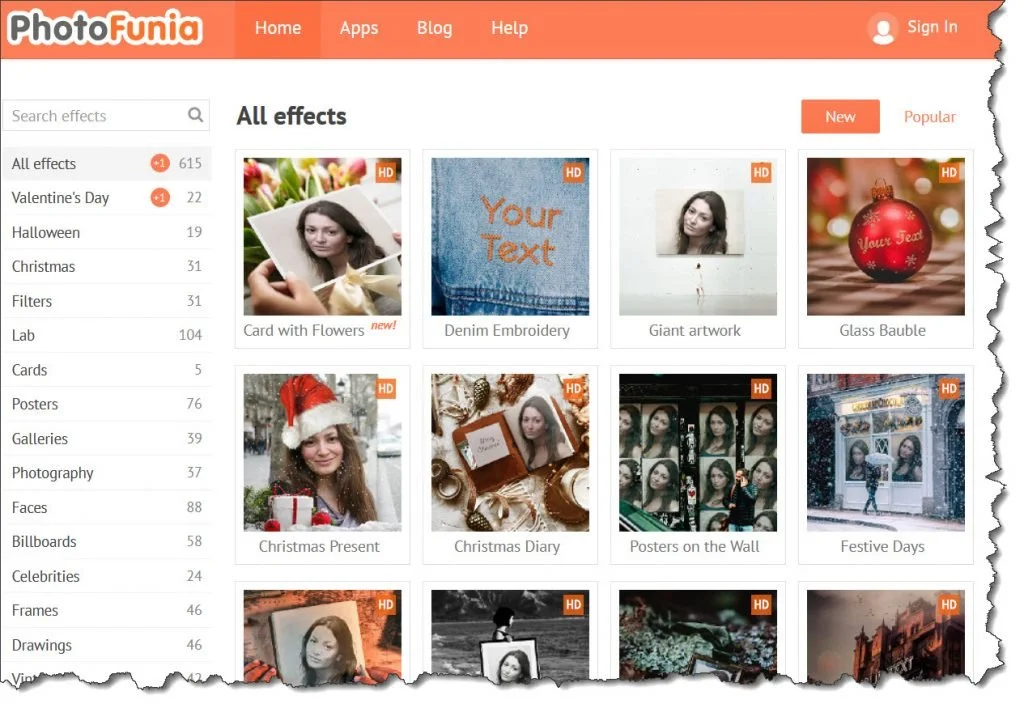Viewport: 1024px width, 708px height.
Task: Click the search magnifier icon
Action: 194,115
